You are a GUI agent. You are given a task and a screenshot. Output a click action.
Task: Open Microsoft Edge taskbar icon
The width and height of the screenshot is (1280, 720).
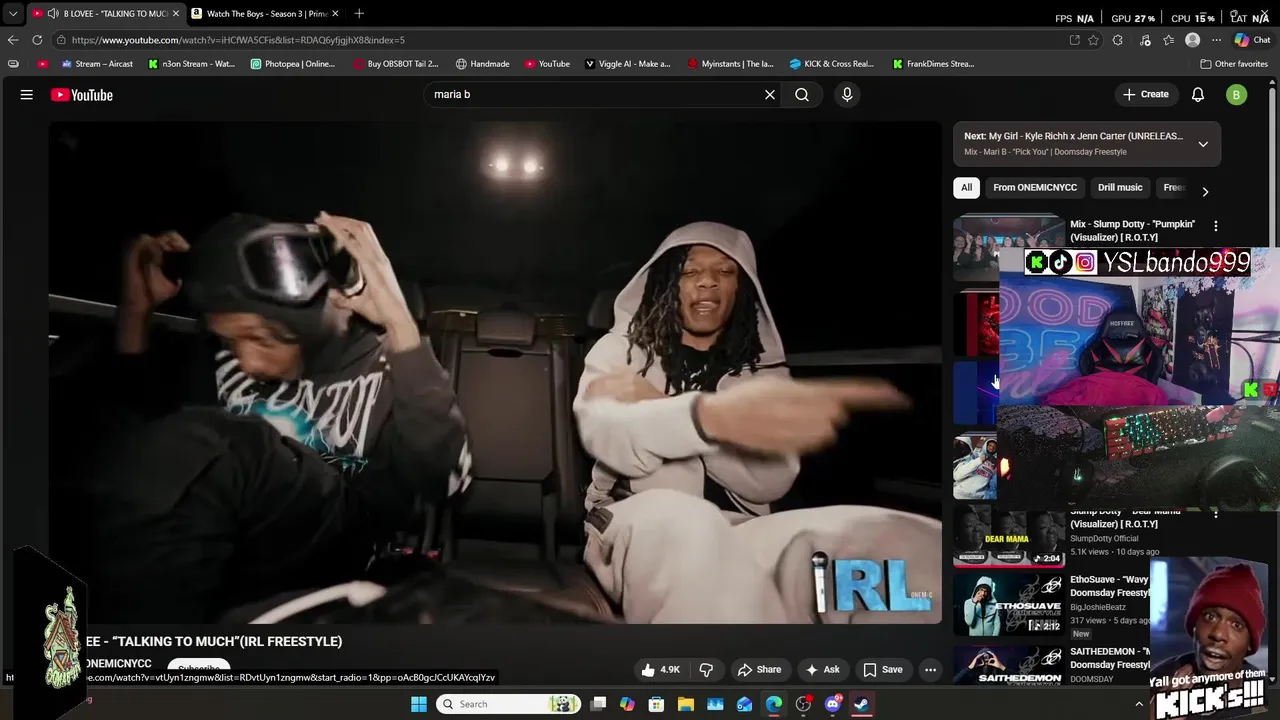[774, 704]
